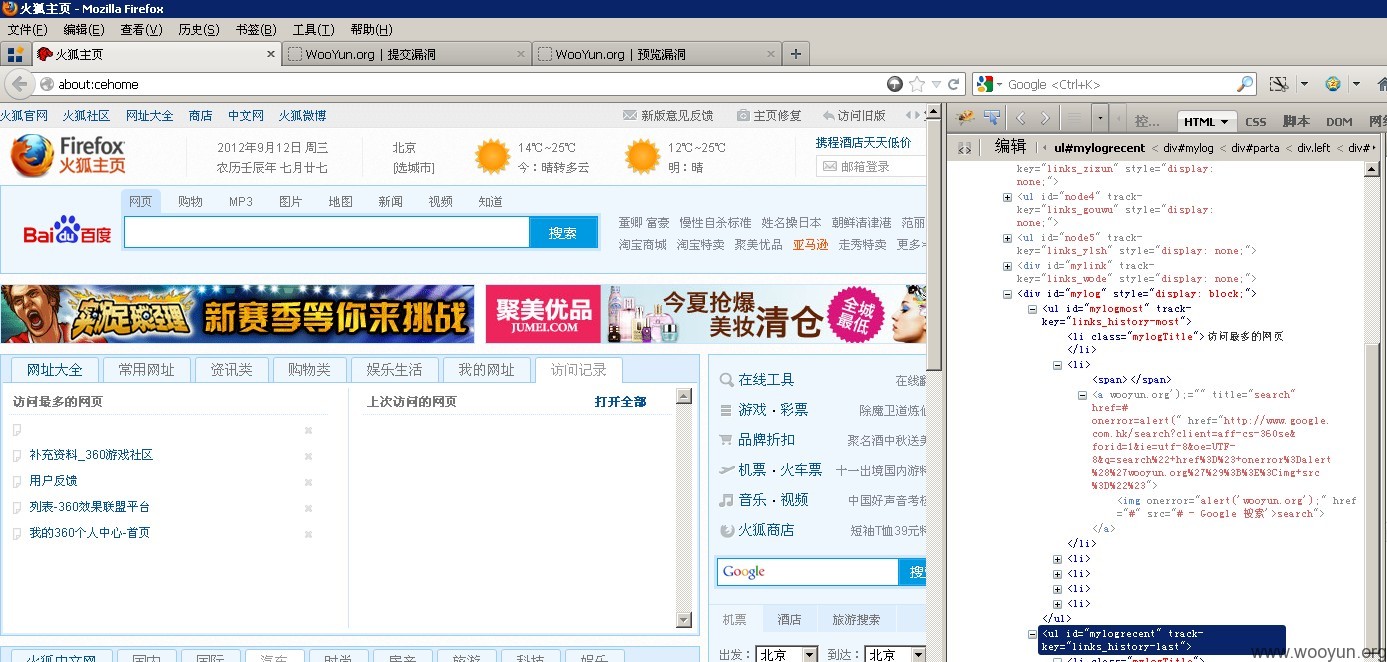Viewport: 1387px width, 662px height.
Task: Switch to Firebug CSS tab
Action: 1255,122
